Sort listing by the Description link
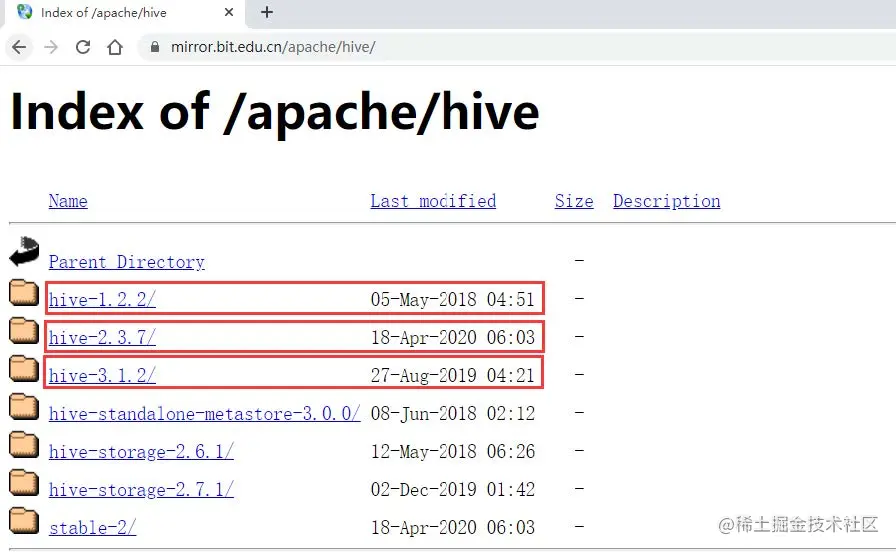The image size is (896, 552). click(x=667, y=201)
